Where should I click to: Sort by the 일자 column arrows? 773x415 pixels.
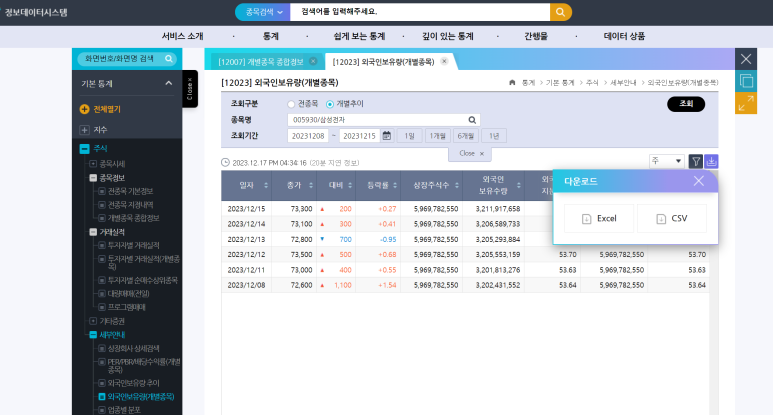[266, 185]
